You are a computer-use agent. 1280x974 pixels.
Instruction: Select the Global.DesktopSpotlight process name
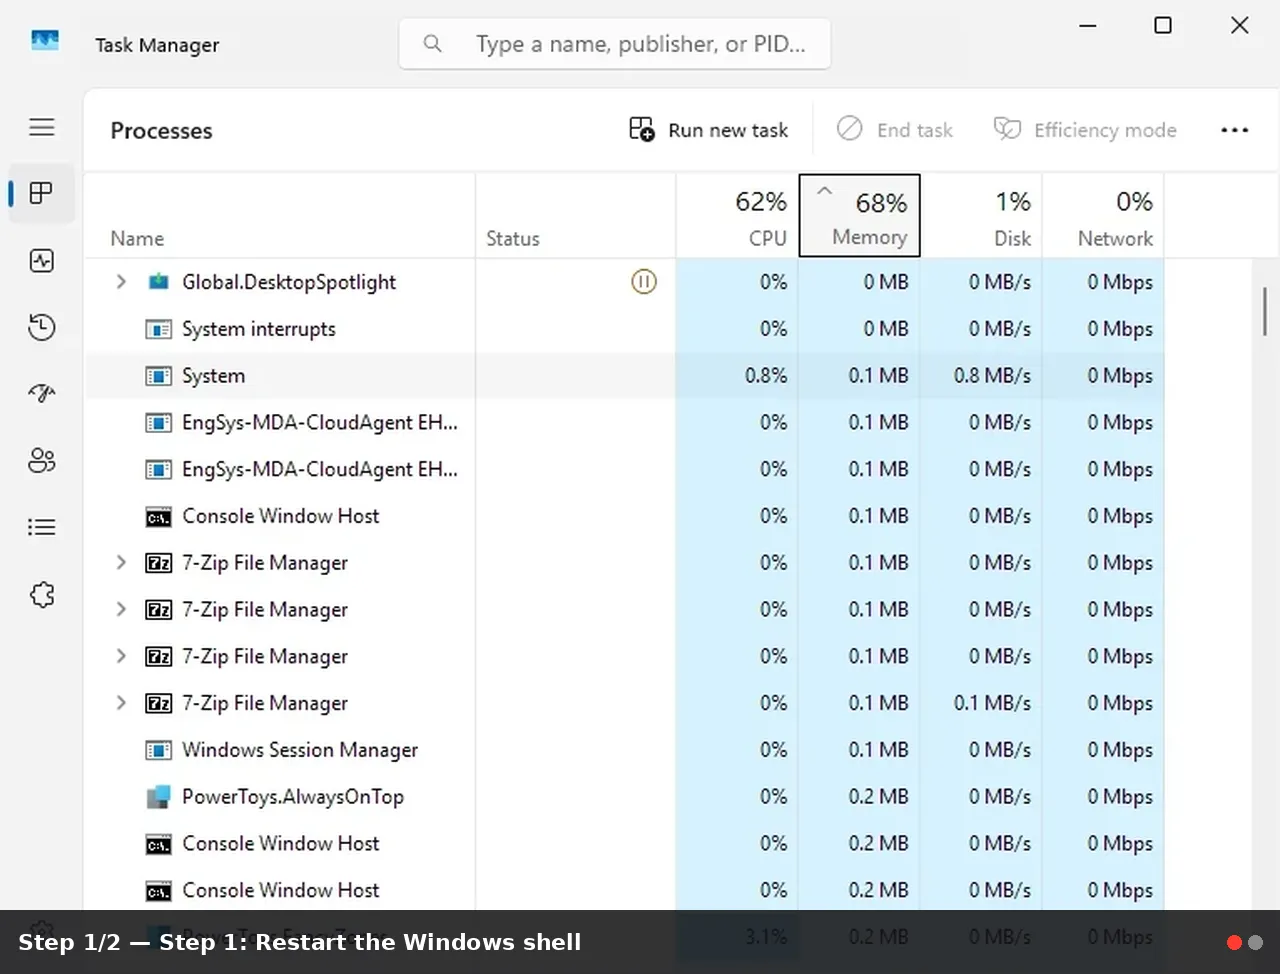tap(289, 282)
